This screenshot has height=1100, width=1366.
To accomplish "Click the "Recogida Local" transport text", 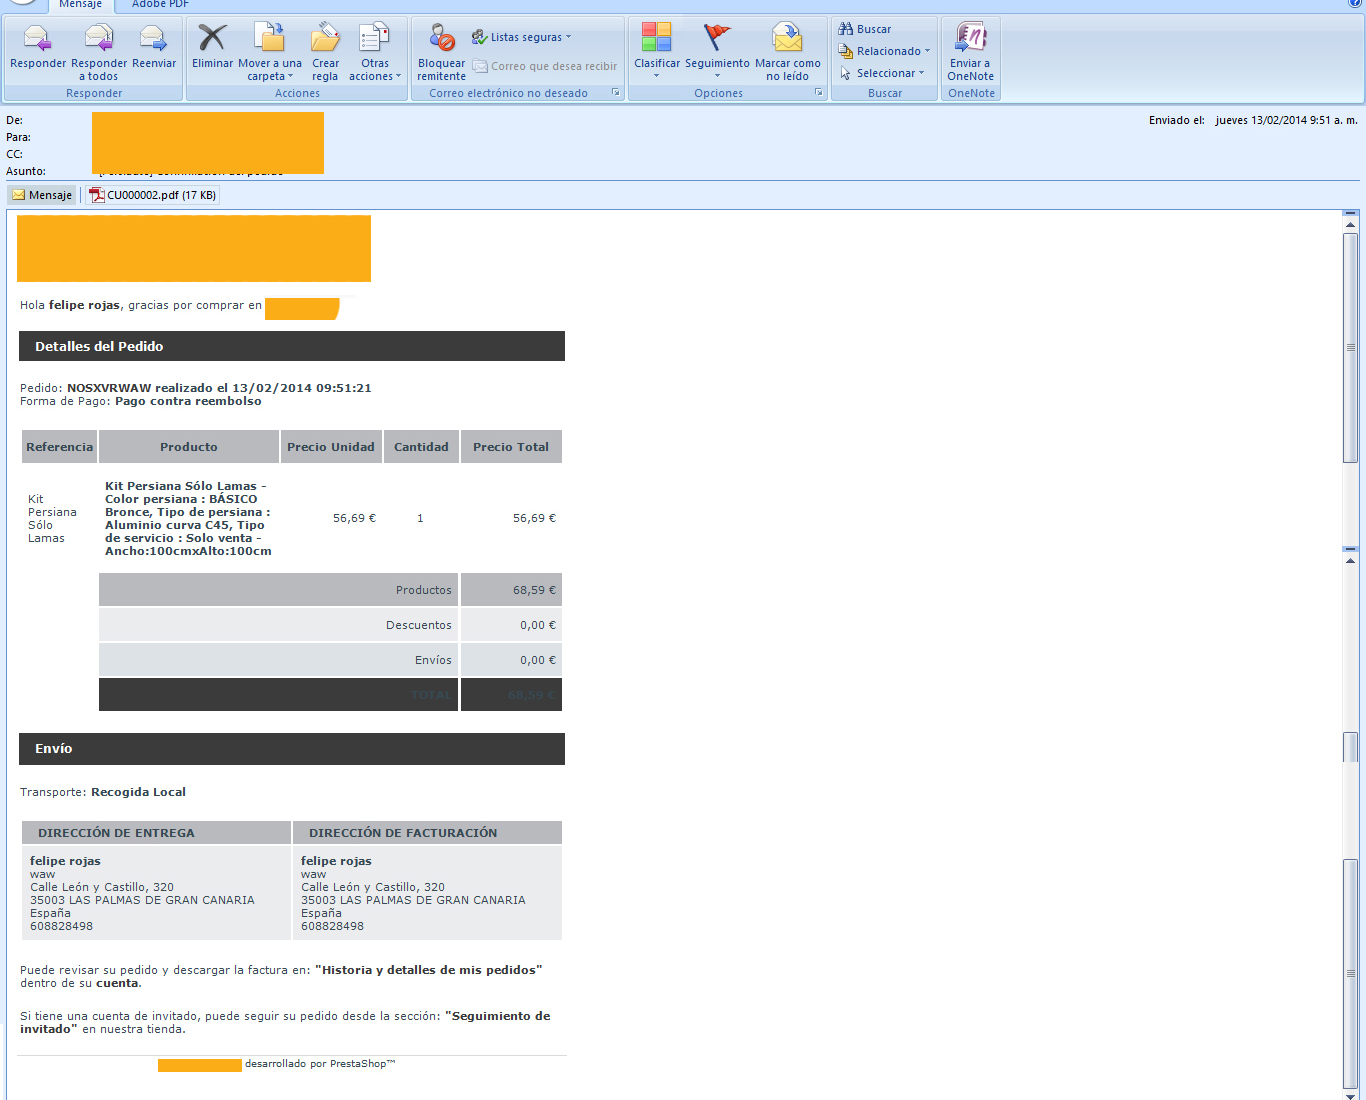I will click(138, 792).
